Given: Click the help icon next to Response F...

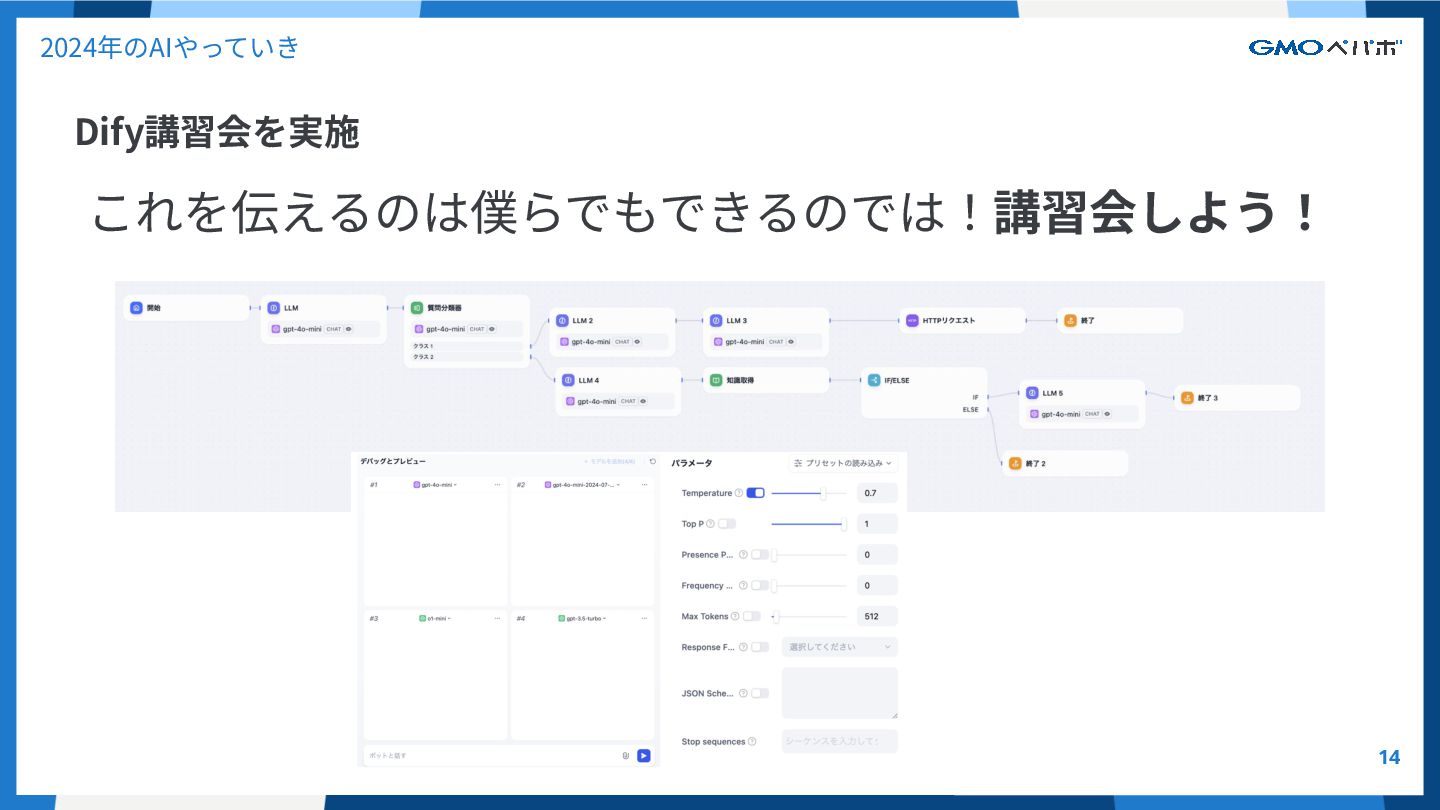Looking at the screenshot, I should coord(743,648).
